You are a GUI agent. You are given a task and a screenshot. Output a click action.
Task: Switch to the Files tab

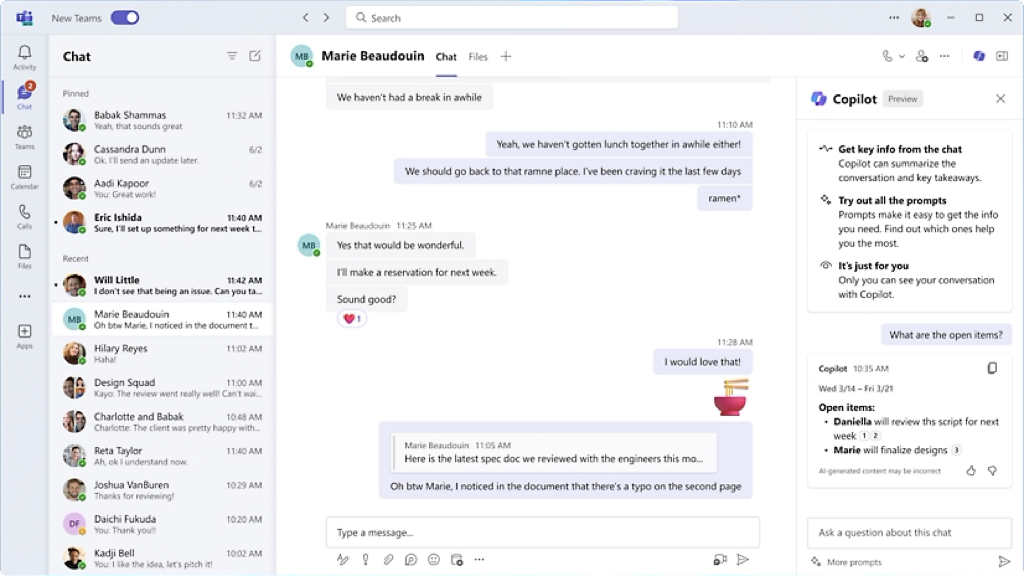pos(478,57)
